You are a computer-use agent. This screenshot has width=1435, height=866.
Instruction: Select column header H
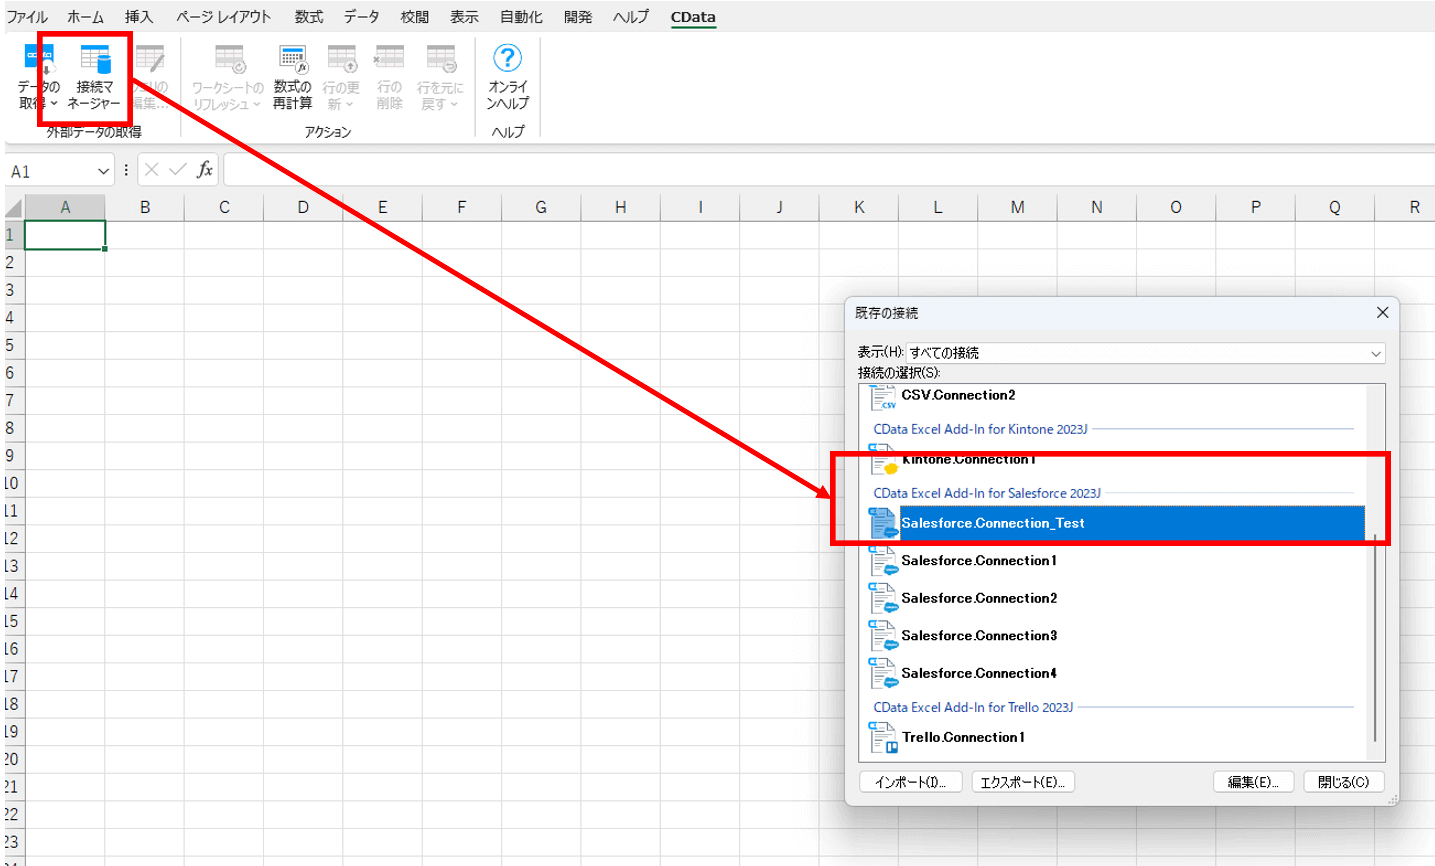click(x=620, y=207)
